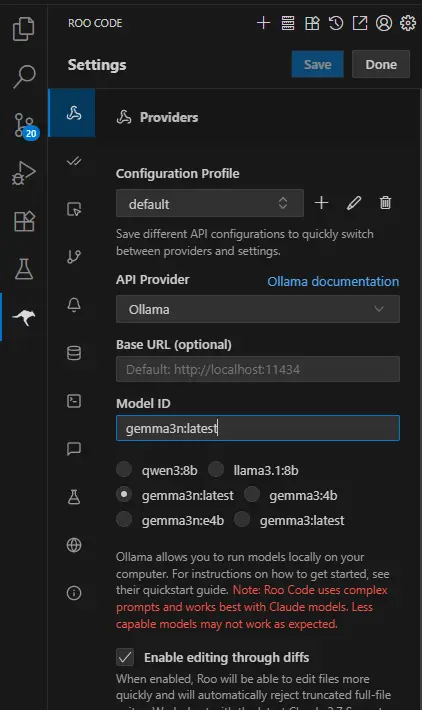The width and height of the screenshot is (422, 710).
Task: Rename the profile using pencil icon
Action: tap(354, 202)
